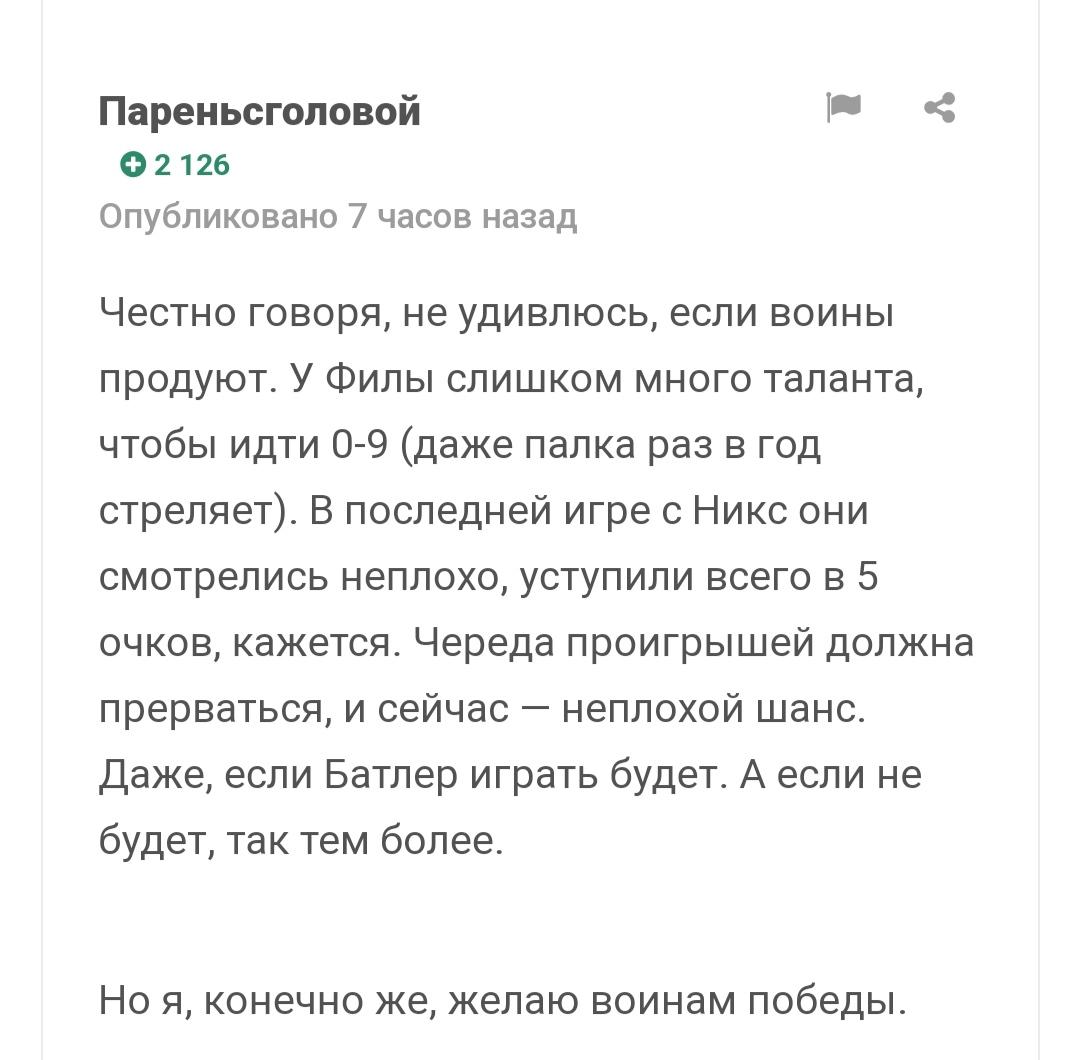Image resolution: width=1080 pixels, height=1060 pixels.
Task: Click the reputation score 2 126
Action: click(x=191, y=165)
